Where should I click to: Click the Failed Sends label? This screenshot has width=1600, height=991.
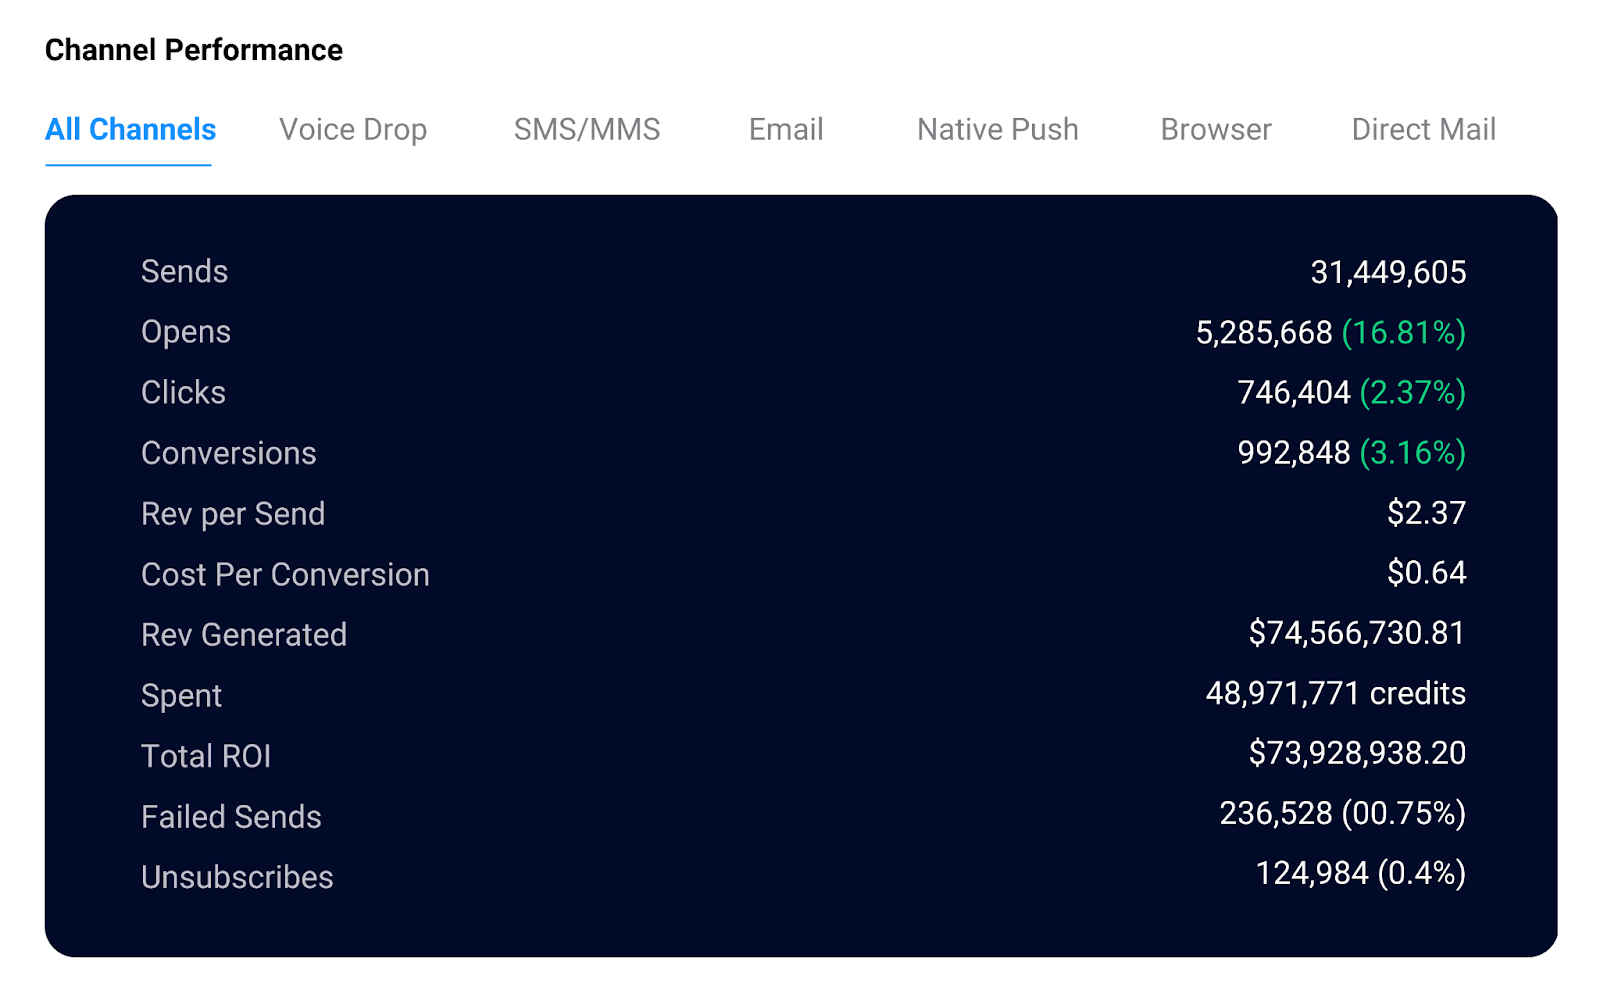[x=231, y=817]
